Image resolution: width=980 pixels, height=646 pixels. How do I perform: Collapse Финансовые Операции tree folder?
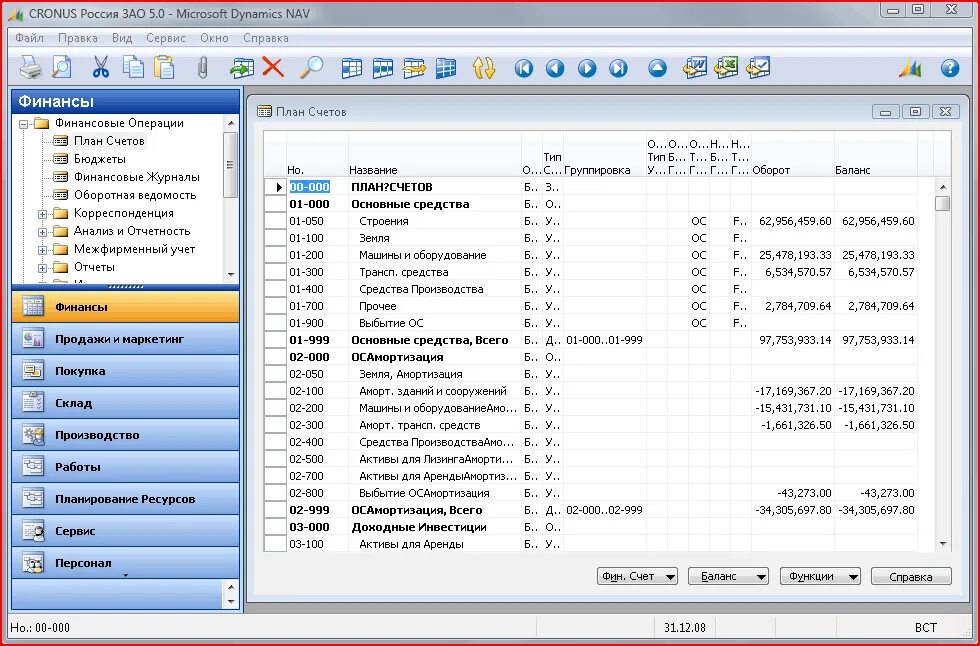pos(23,124)
